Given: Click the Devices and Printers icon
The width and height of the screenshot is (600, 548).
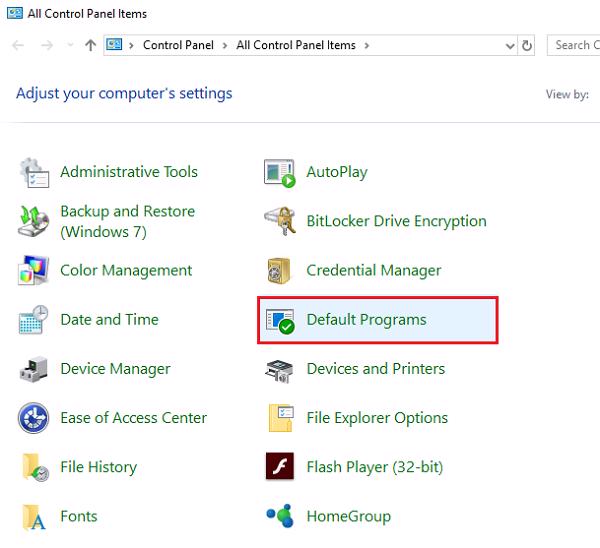Looking at the screenshot, I should 279,370.
